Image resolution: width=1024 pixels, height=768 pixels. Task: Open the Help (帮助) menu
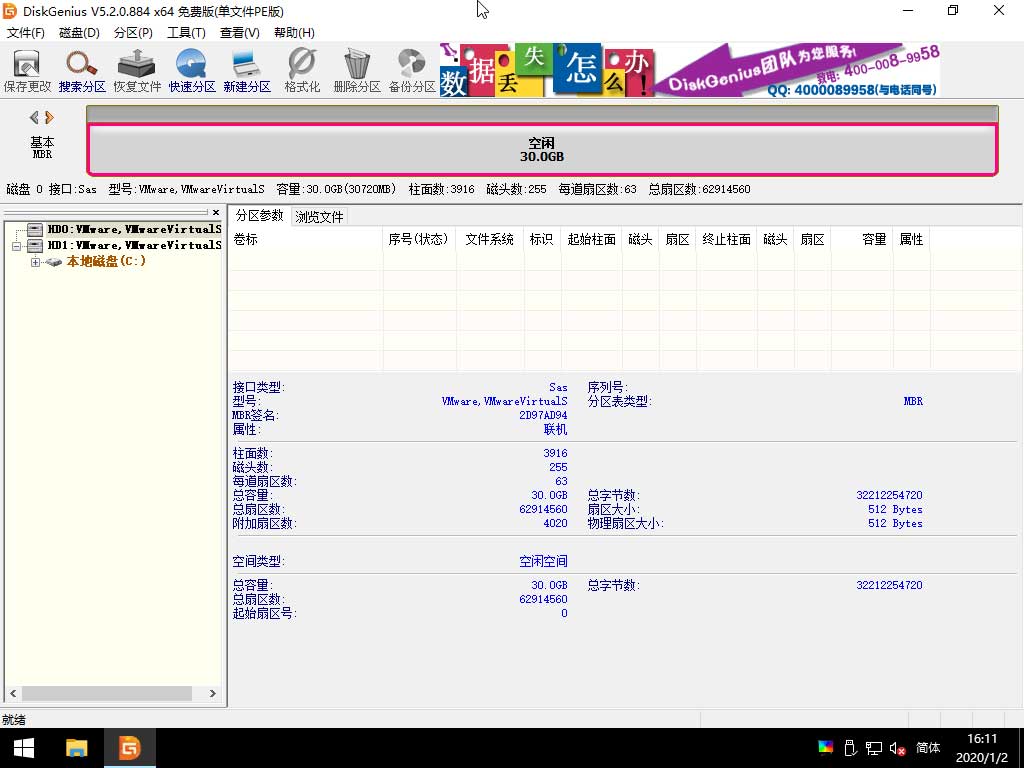294,33
